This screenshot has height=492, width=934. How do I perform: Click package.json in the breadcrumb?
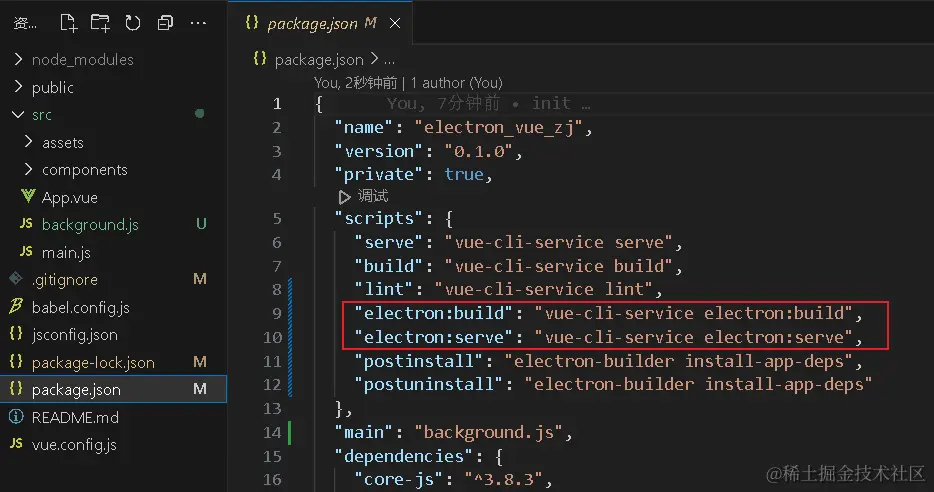(319, 60)
